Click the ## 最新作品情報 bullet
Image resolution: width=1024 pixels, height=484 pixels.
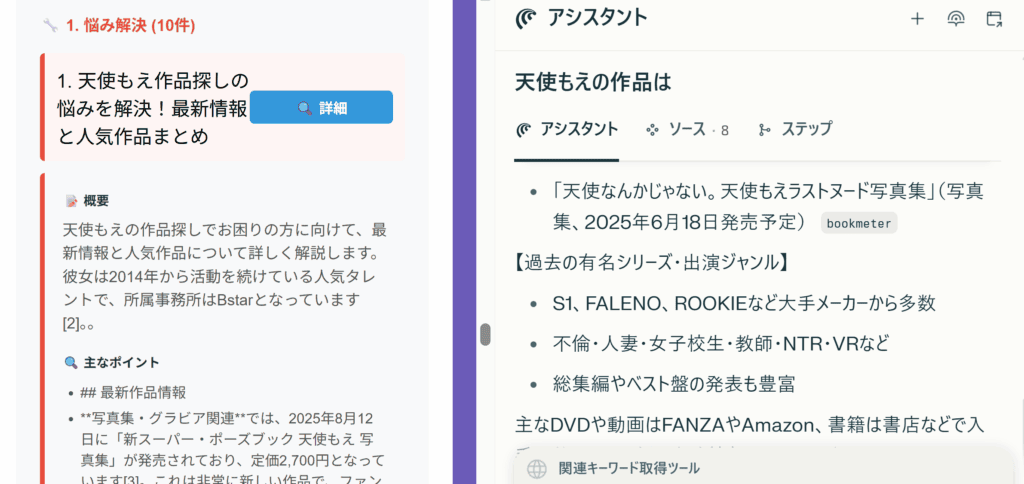pos(133,393)
